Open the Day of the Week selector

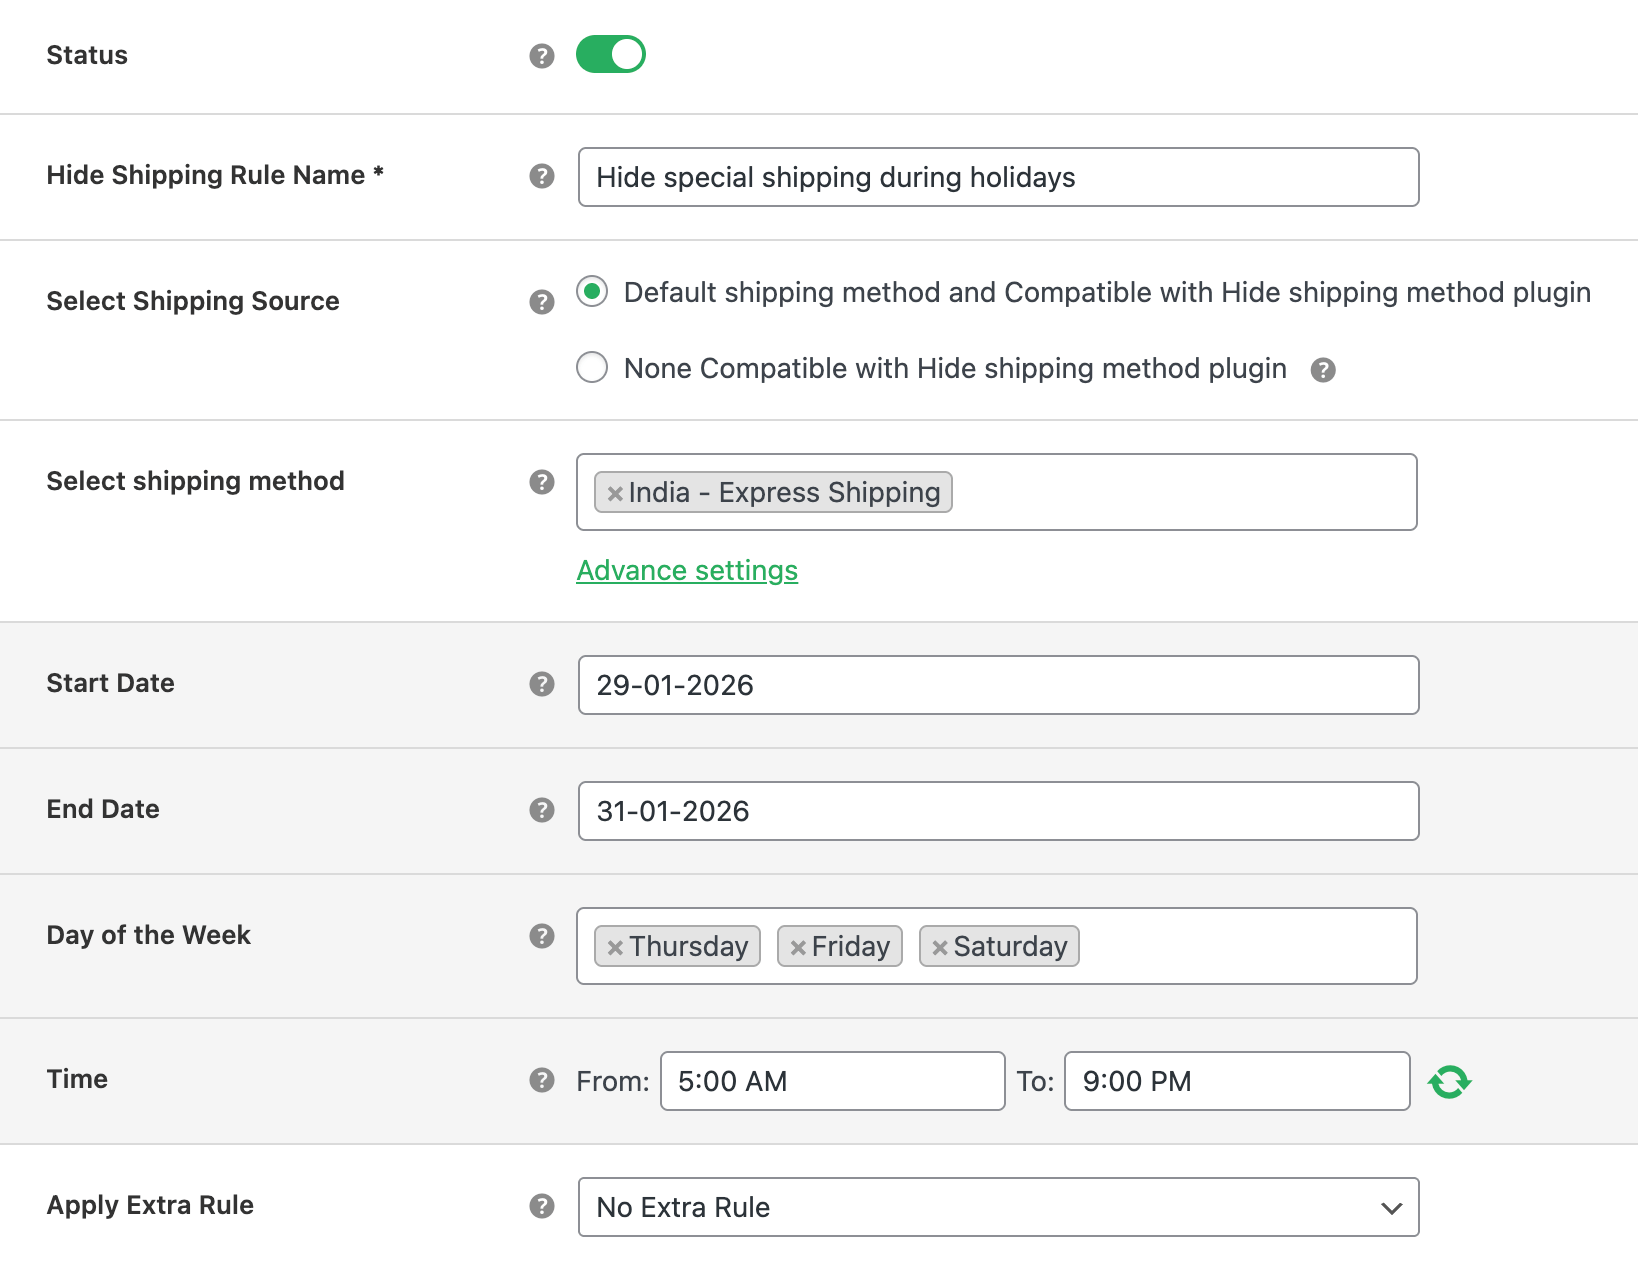pyautogui.click(x=1240, y=946)
